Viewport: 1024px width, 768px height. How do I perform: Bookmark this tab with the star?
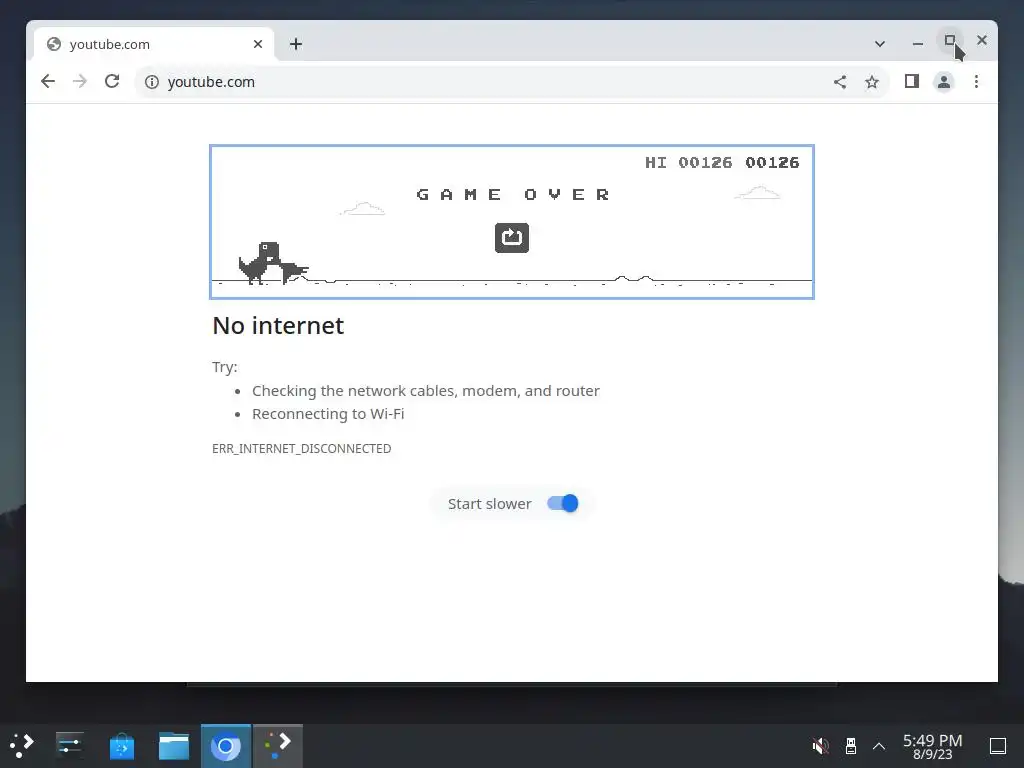point(872,82)
